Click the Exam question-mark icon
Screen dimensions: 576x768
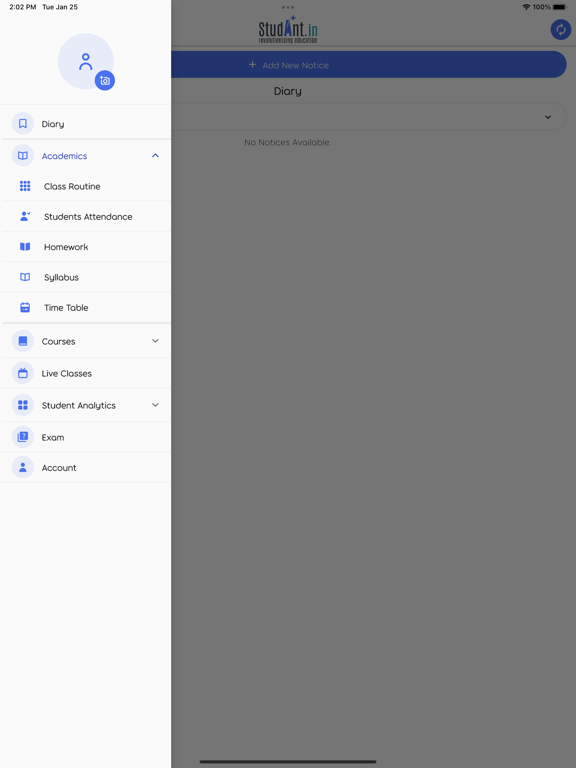pos(23,437)
